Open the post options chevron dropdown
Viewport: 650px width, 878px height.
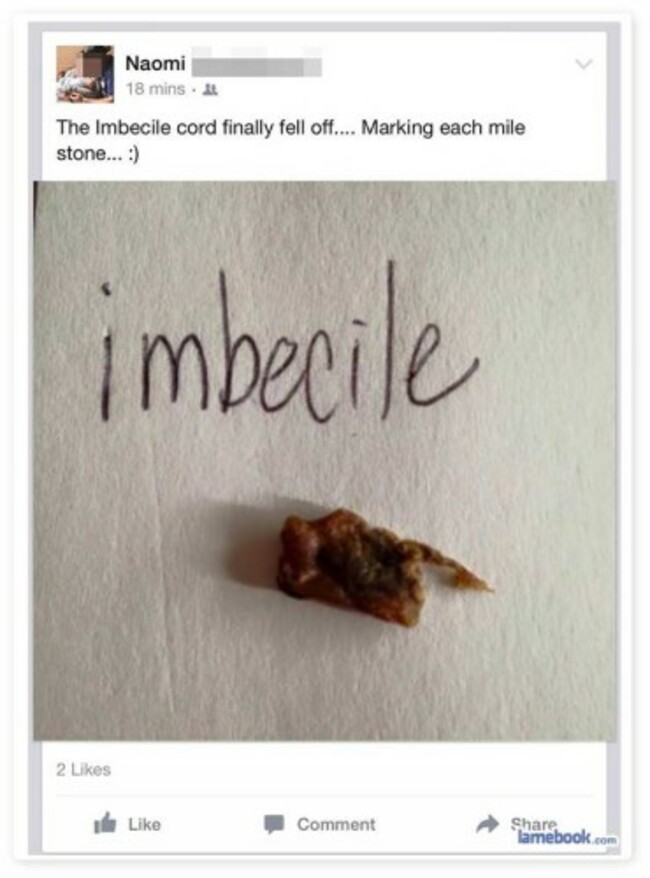click(x=584, y=64)
